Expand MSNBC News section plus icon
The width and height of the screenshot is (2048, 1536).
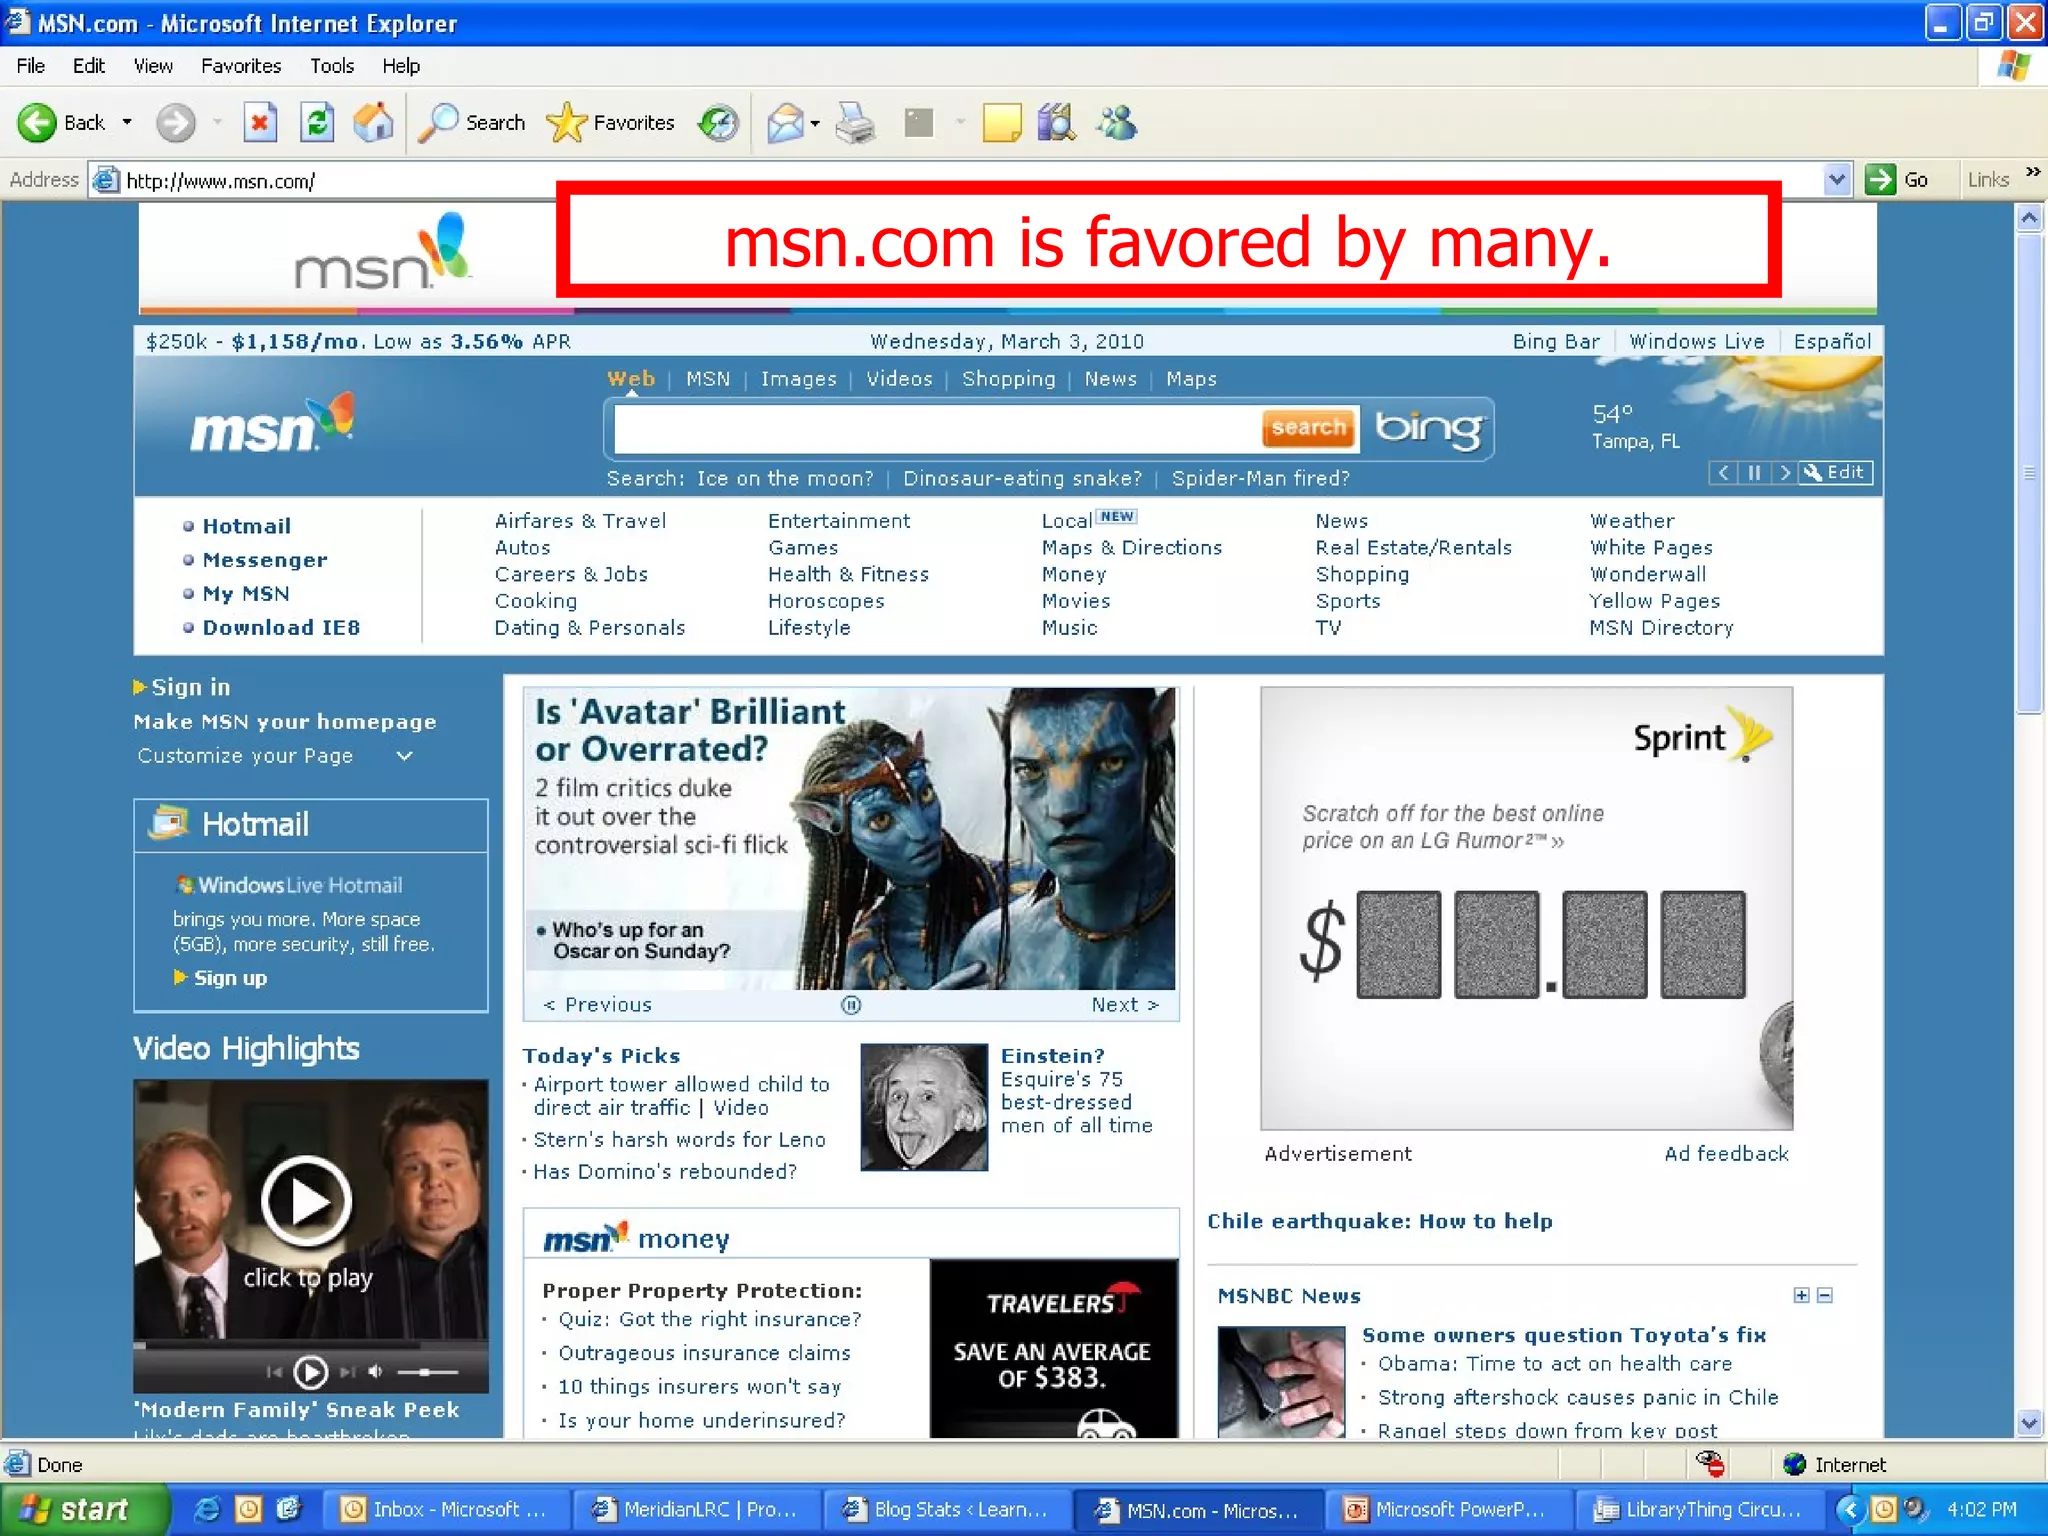click(x=1801, y=1296)
